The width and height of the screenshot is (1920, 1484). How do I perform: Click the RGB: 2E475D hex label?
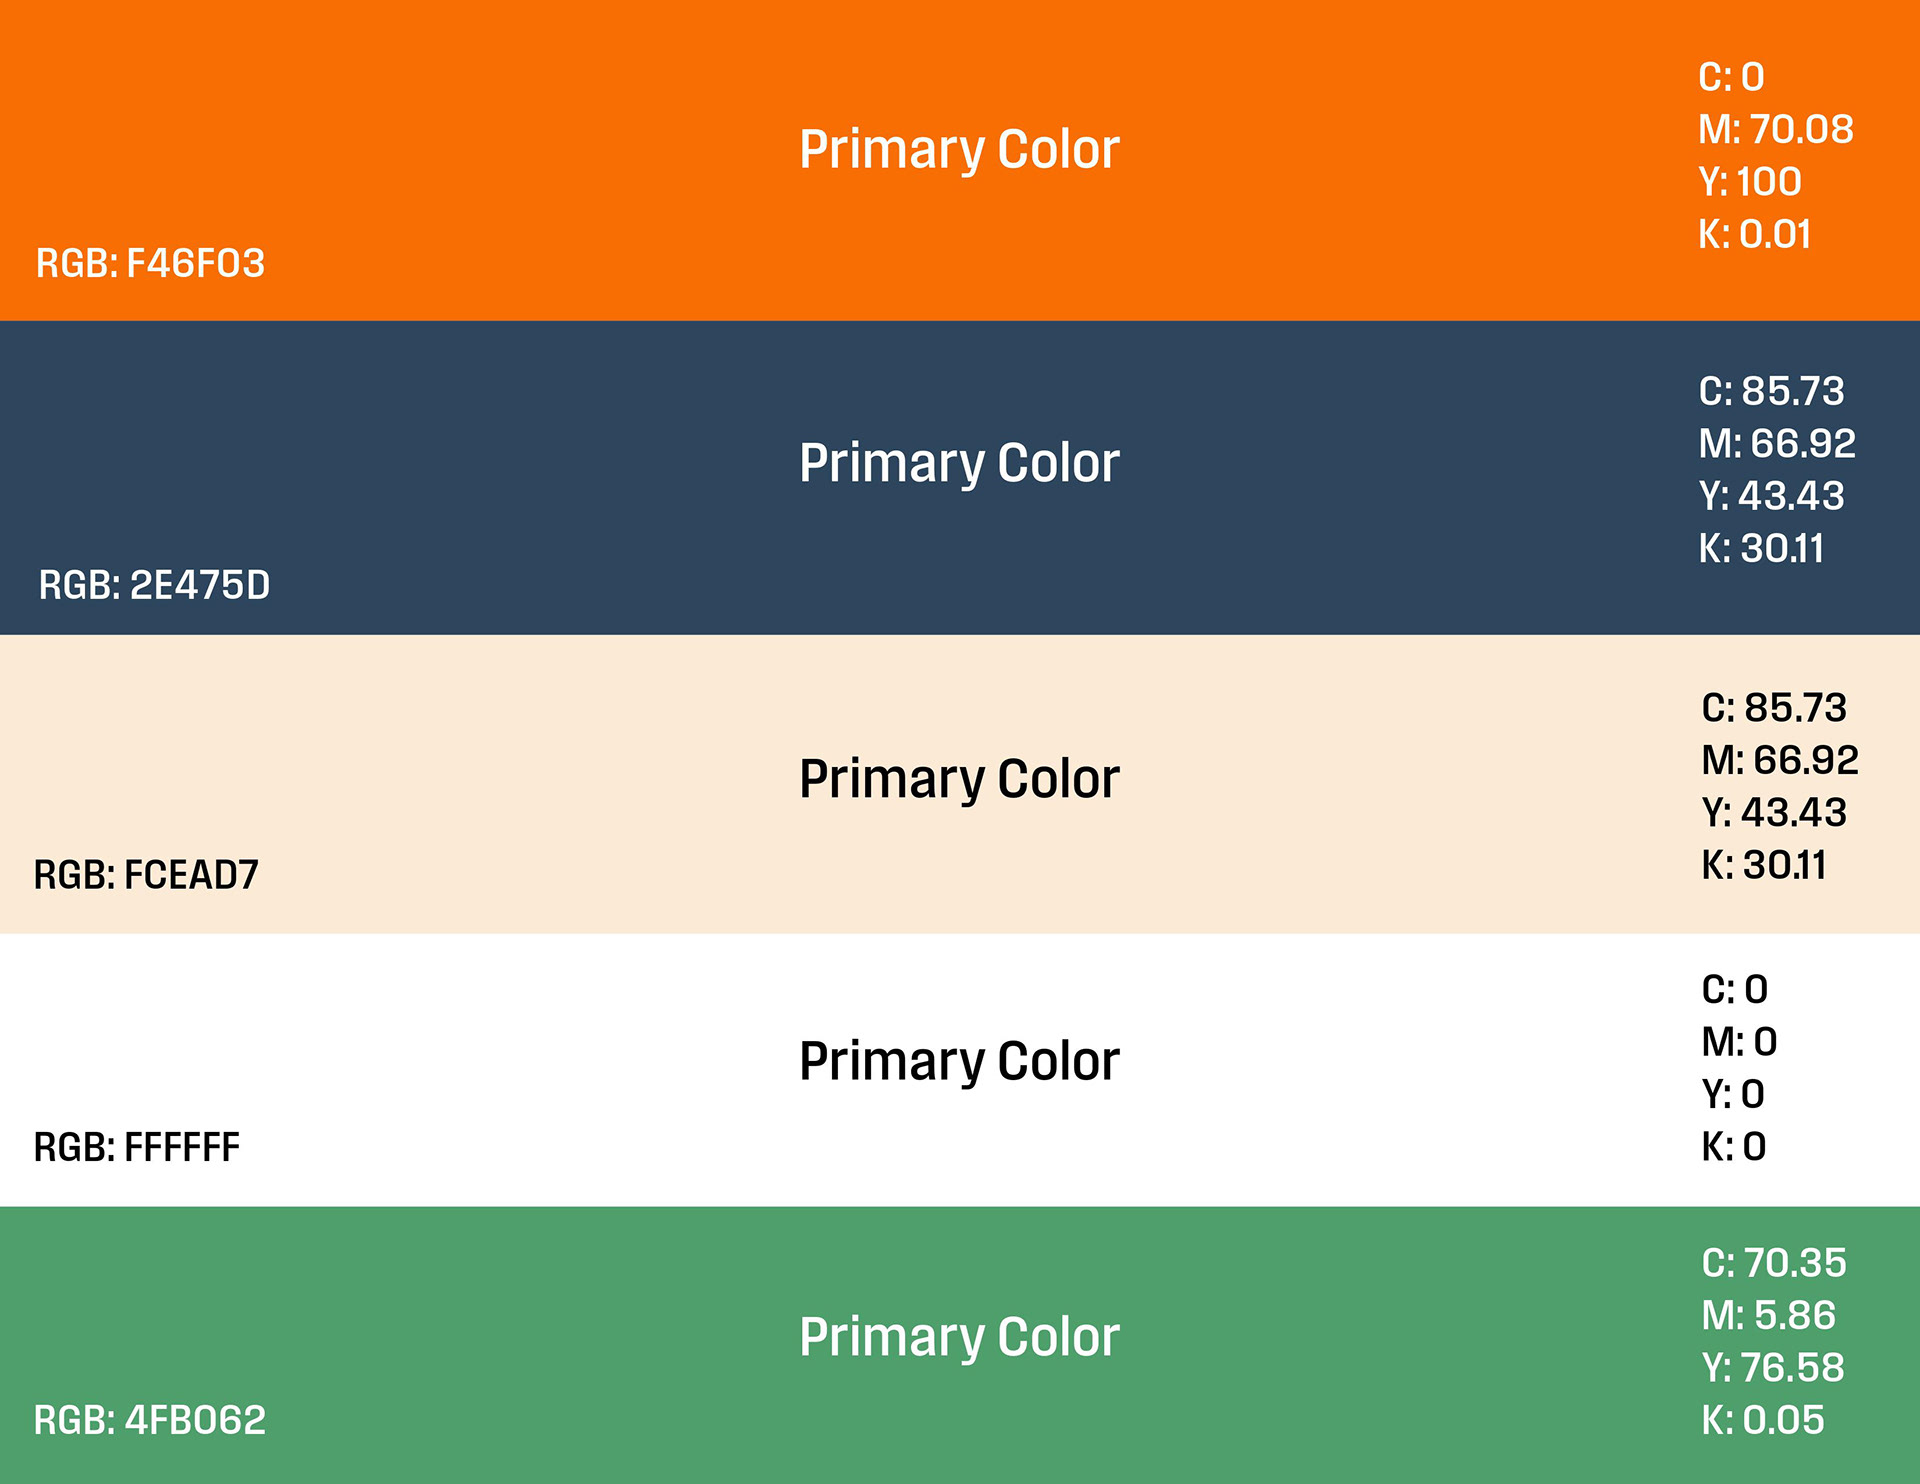[x=154, y=585]
